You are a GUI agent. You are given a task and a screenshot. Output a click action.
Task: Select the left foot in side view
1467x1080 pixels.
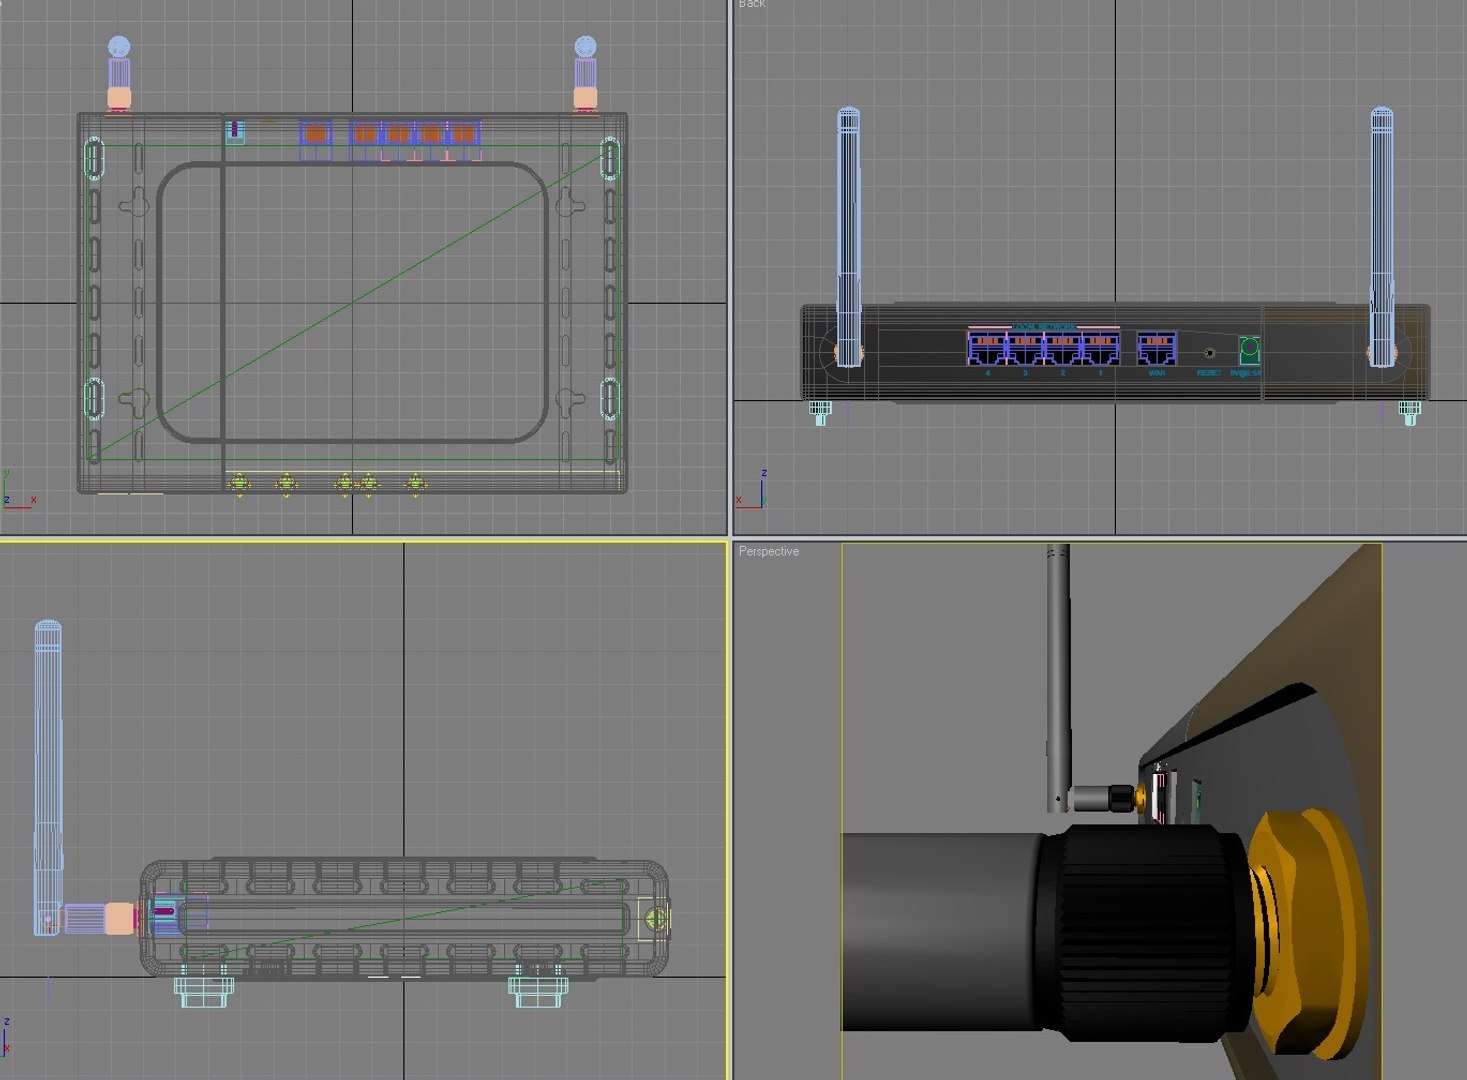click(203, 991)
